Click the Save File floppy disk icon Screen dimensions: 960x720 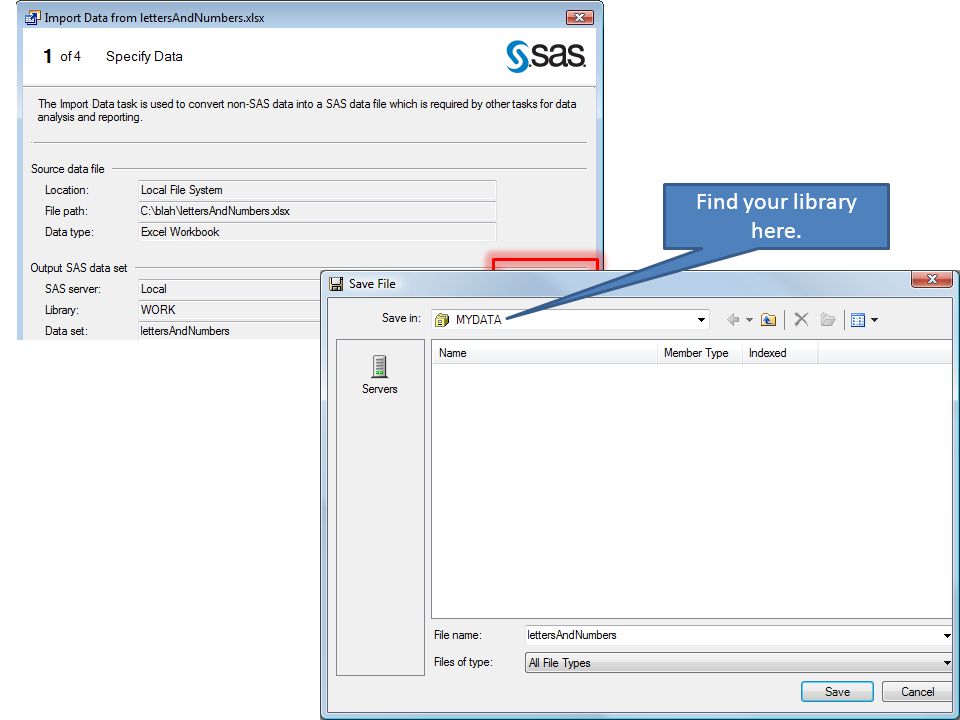point(336,284)
